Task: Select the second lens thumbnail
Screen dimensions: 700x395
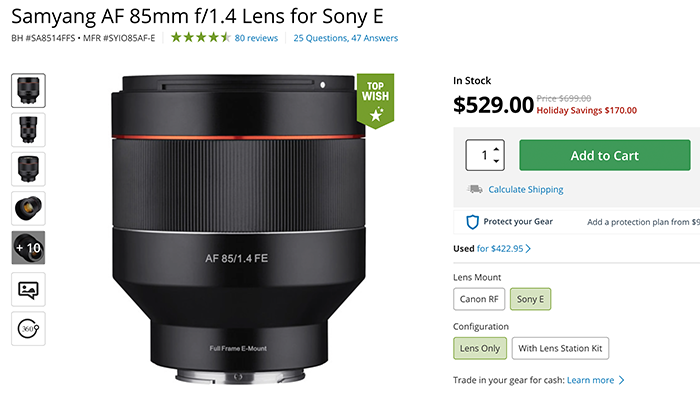Action: click(x=28, y=130)
